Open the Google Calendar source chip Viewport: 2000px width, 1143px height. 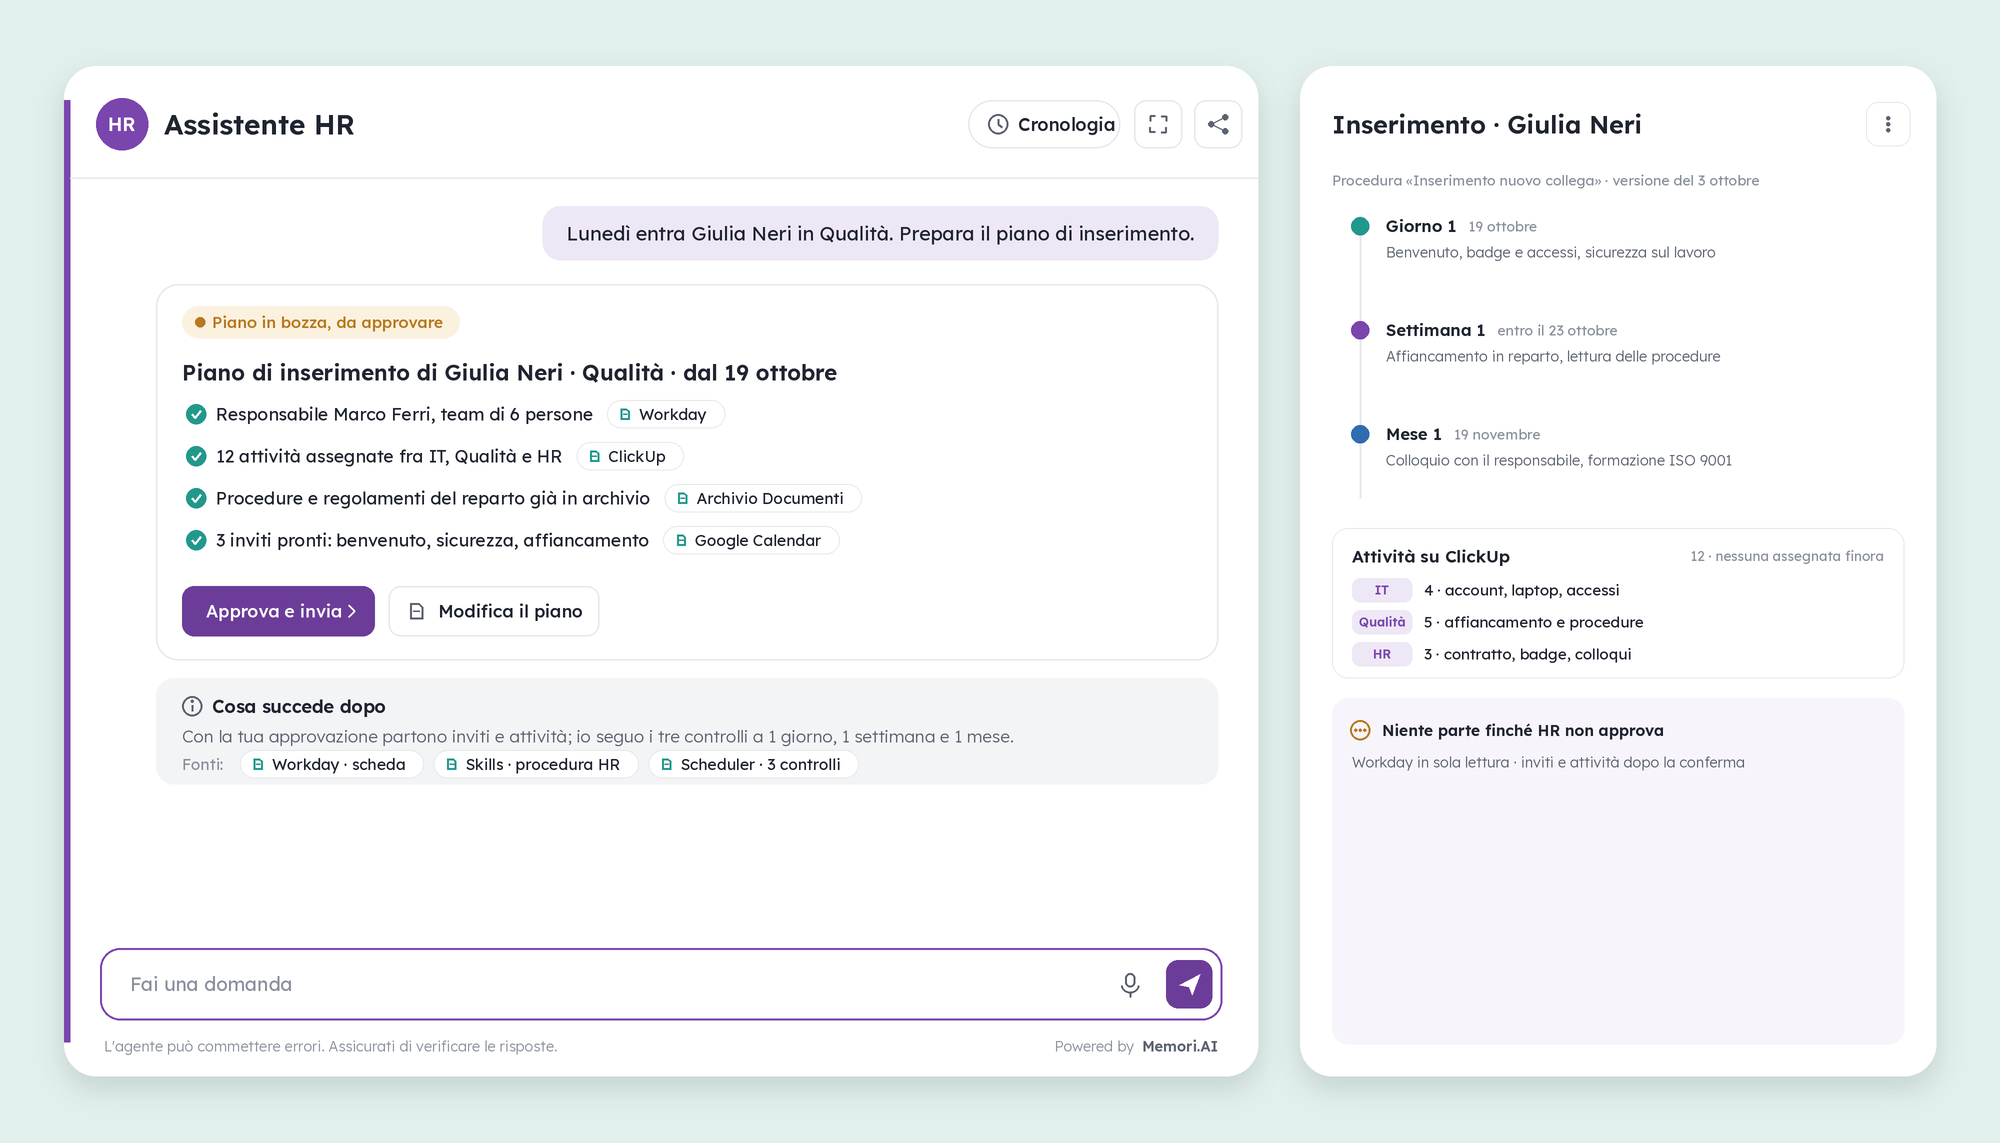[x=750, y=540]
